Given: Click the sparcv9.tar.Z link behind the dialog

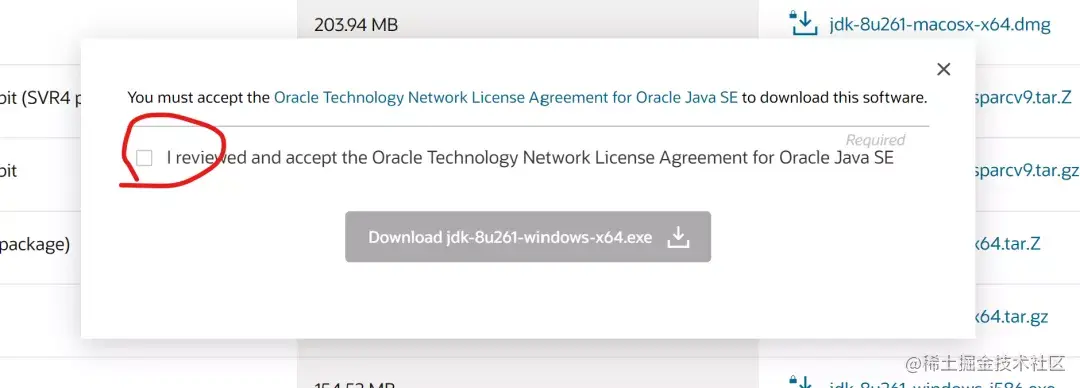Looking at the screenshot, I should 1024,97.
